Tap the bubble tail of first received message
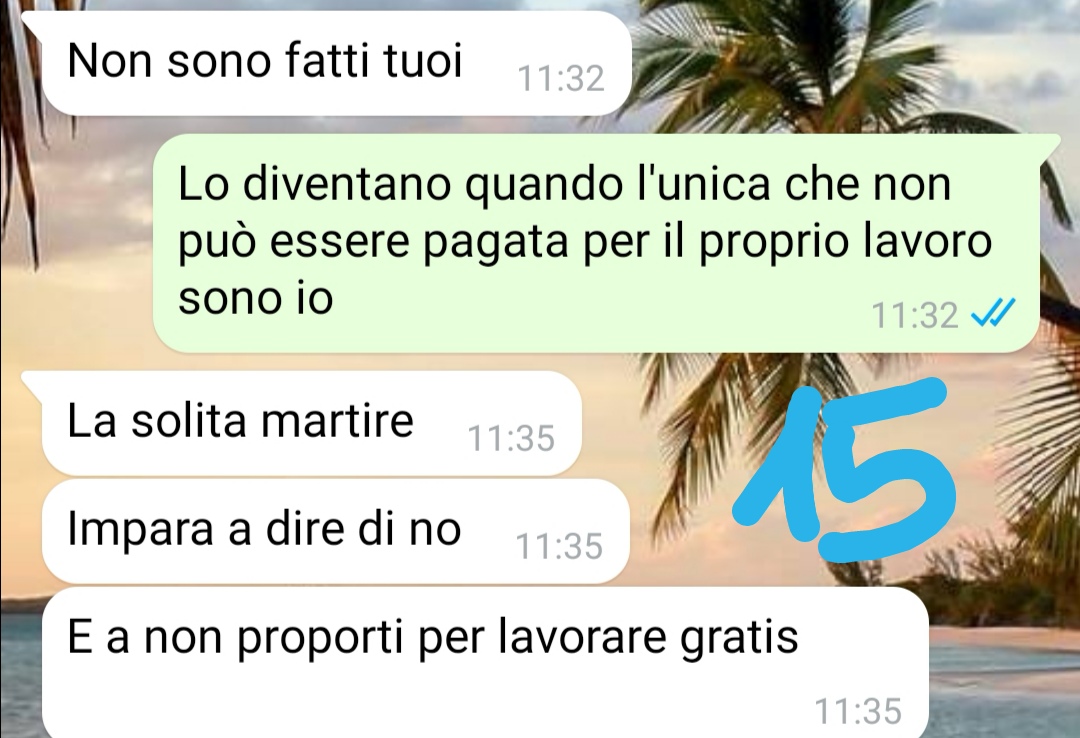Screen dimensions: 1080x738 tap(33, 21)
